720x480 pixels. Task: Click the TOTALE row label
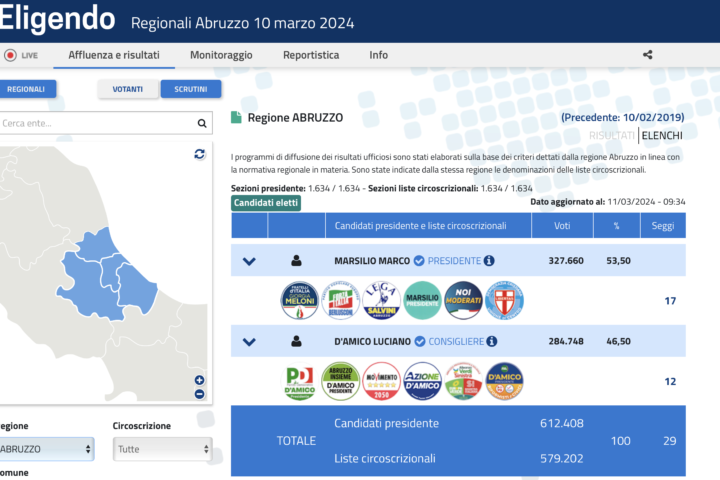pos(296,441)
